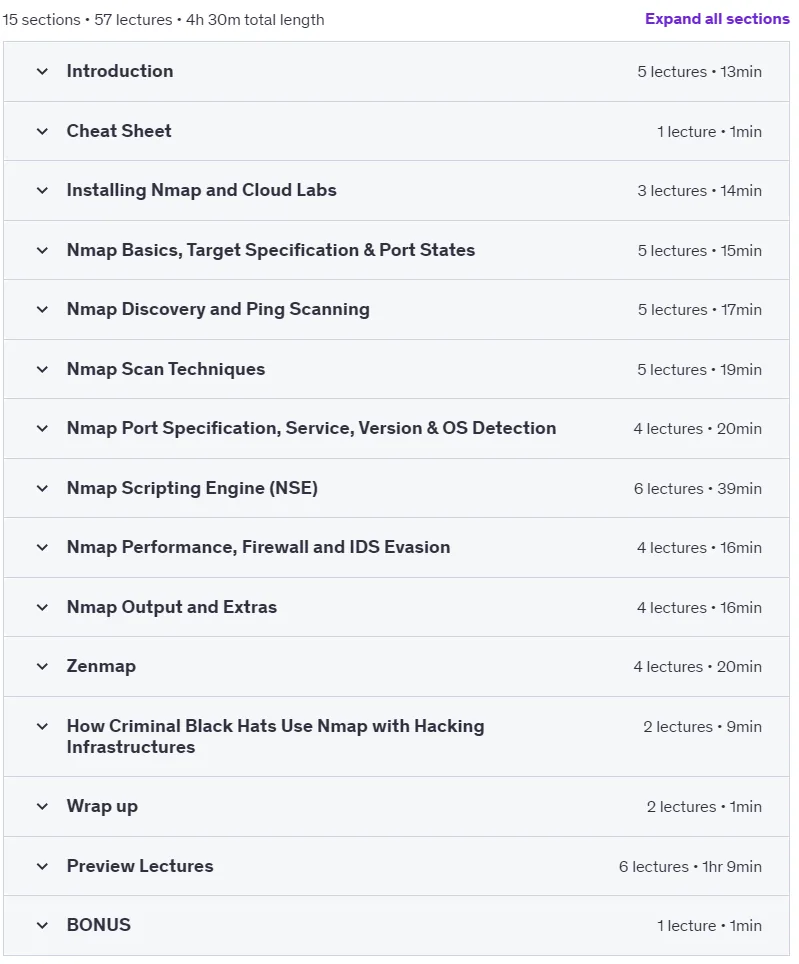
Task: Open the BONUS section chevron
Action: (42, 925)
